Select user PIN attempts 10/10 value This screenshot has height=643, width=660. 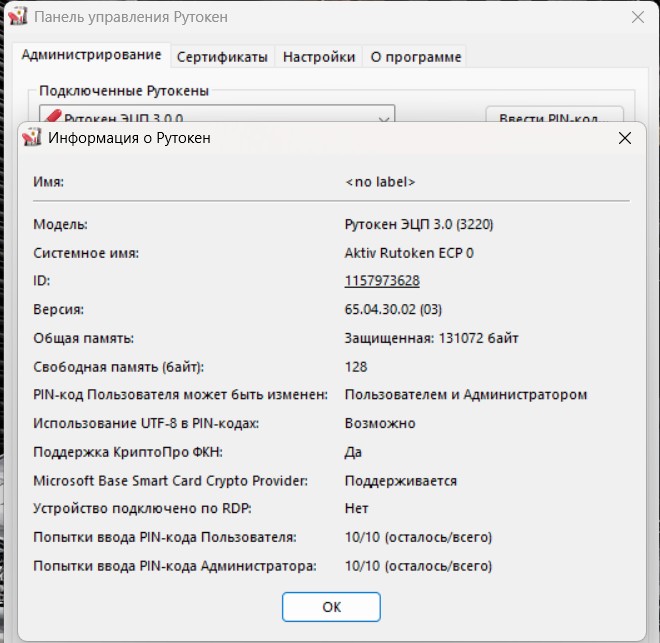point(418,537)
